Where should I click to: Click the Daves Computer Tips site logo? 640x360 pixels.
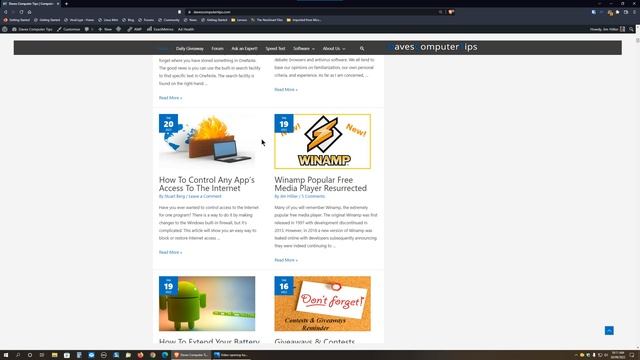pyautogui.click(x=432, y=47)
